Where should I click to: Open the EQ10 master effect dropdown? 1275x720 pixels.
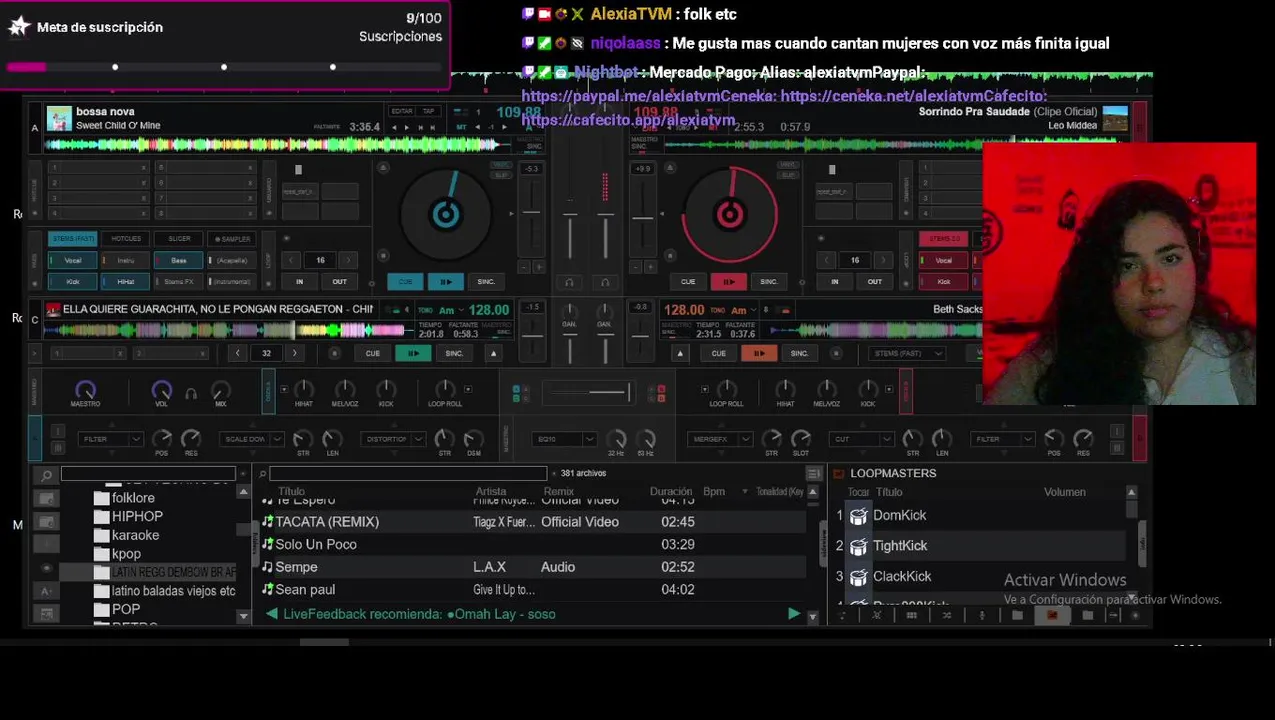point(564,439)
